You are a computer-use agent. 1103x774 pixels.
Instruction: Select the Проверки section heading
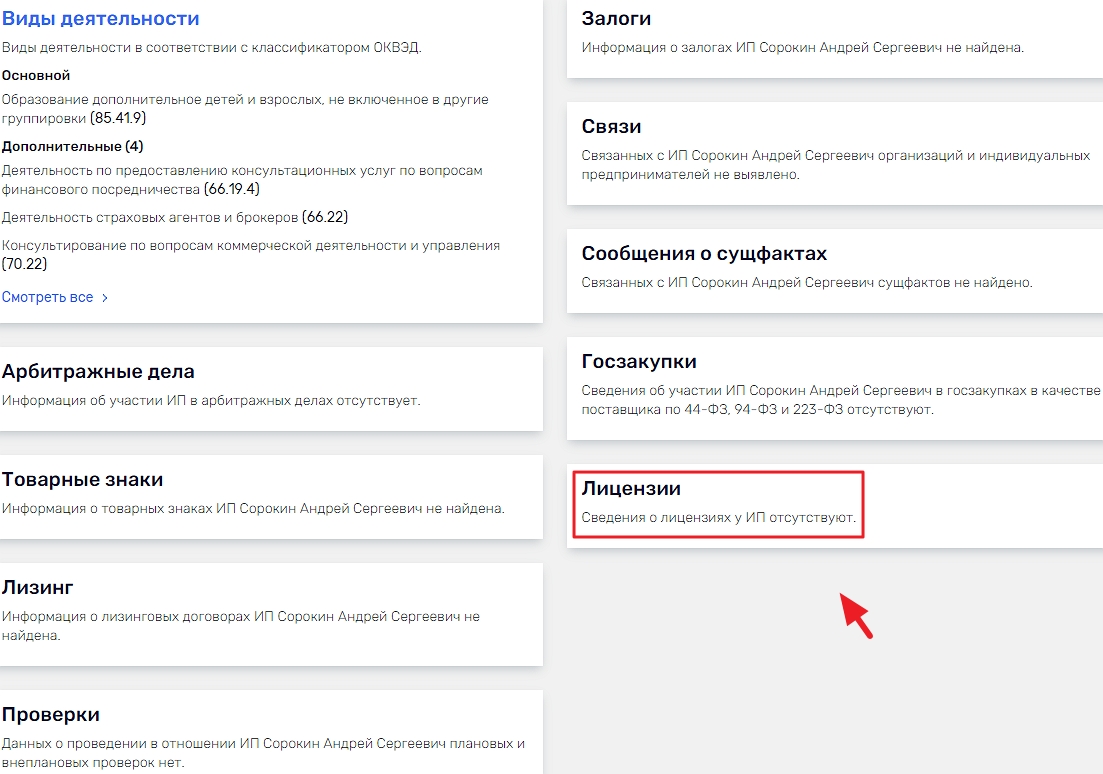51,715
